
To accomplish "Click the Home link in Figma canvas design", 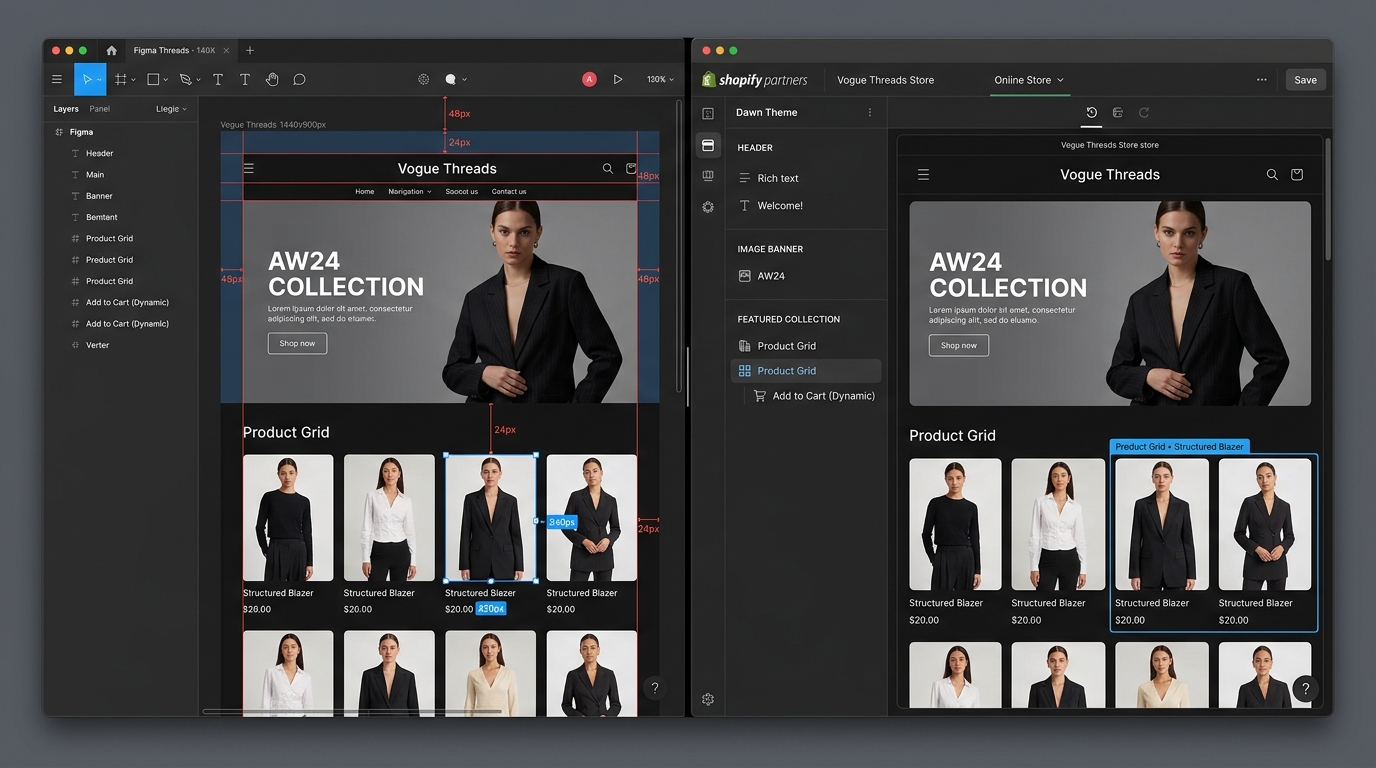I will (365, 191).
